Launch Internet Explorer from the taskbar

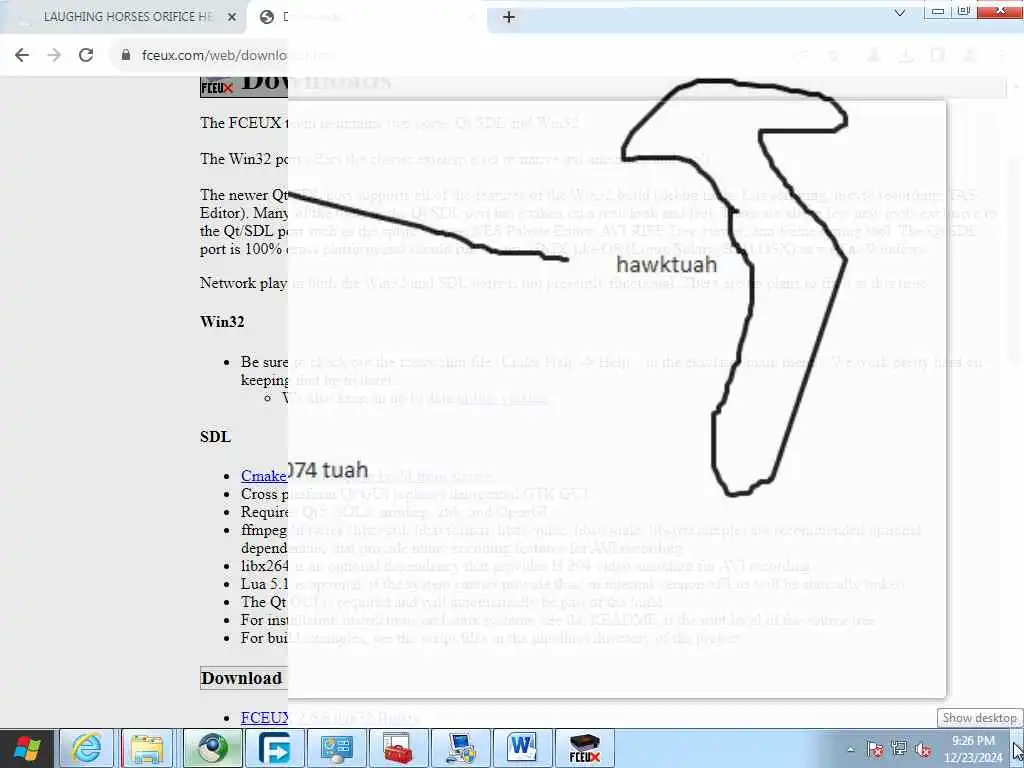tap(86, 748)
